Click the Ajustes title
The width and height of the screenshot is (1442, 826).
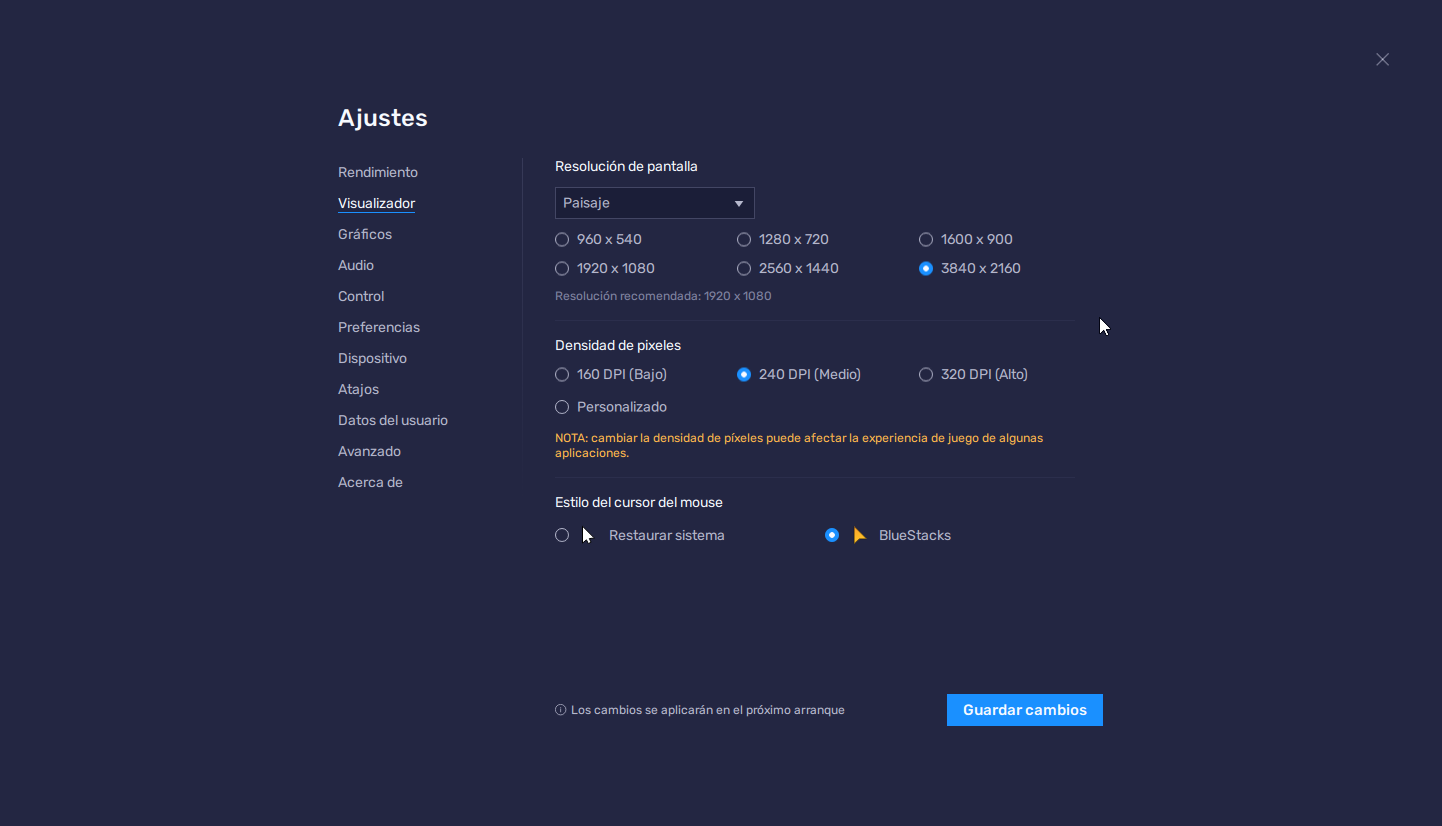[383, 118]
